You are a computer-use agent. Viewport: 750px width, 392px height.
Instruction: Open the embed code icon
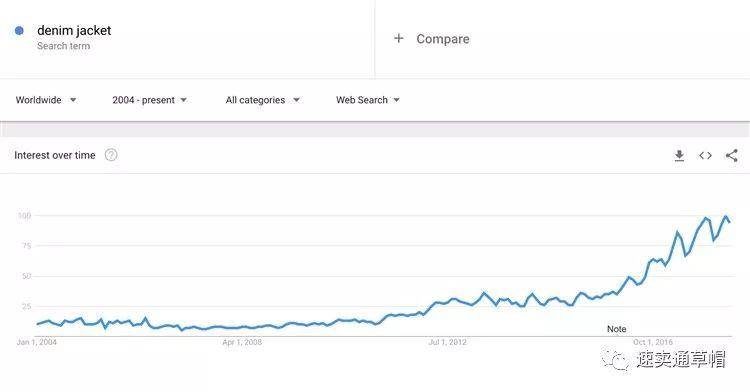[x=706, y=155]
